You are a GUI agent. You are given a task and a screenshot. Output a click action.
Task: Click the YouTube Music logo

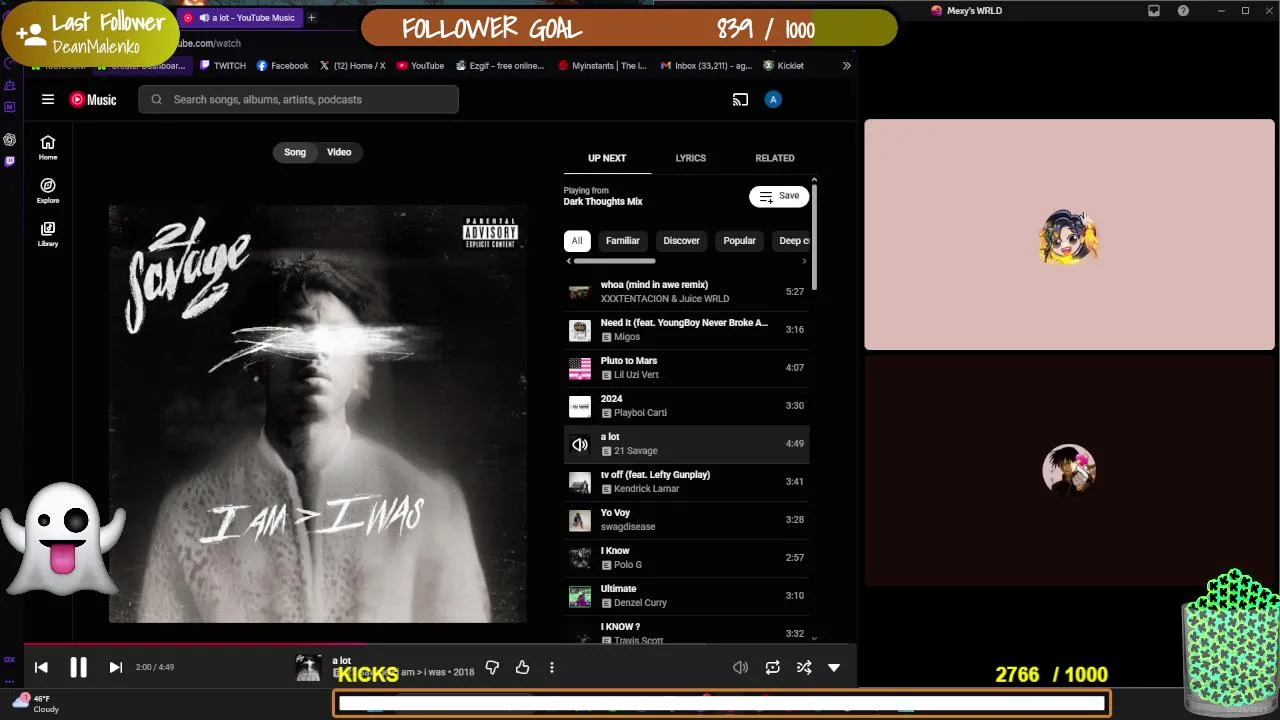[x=93, y=99]
